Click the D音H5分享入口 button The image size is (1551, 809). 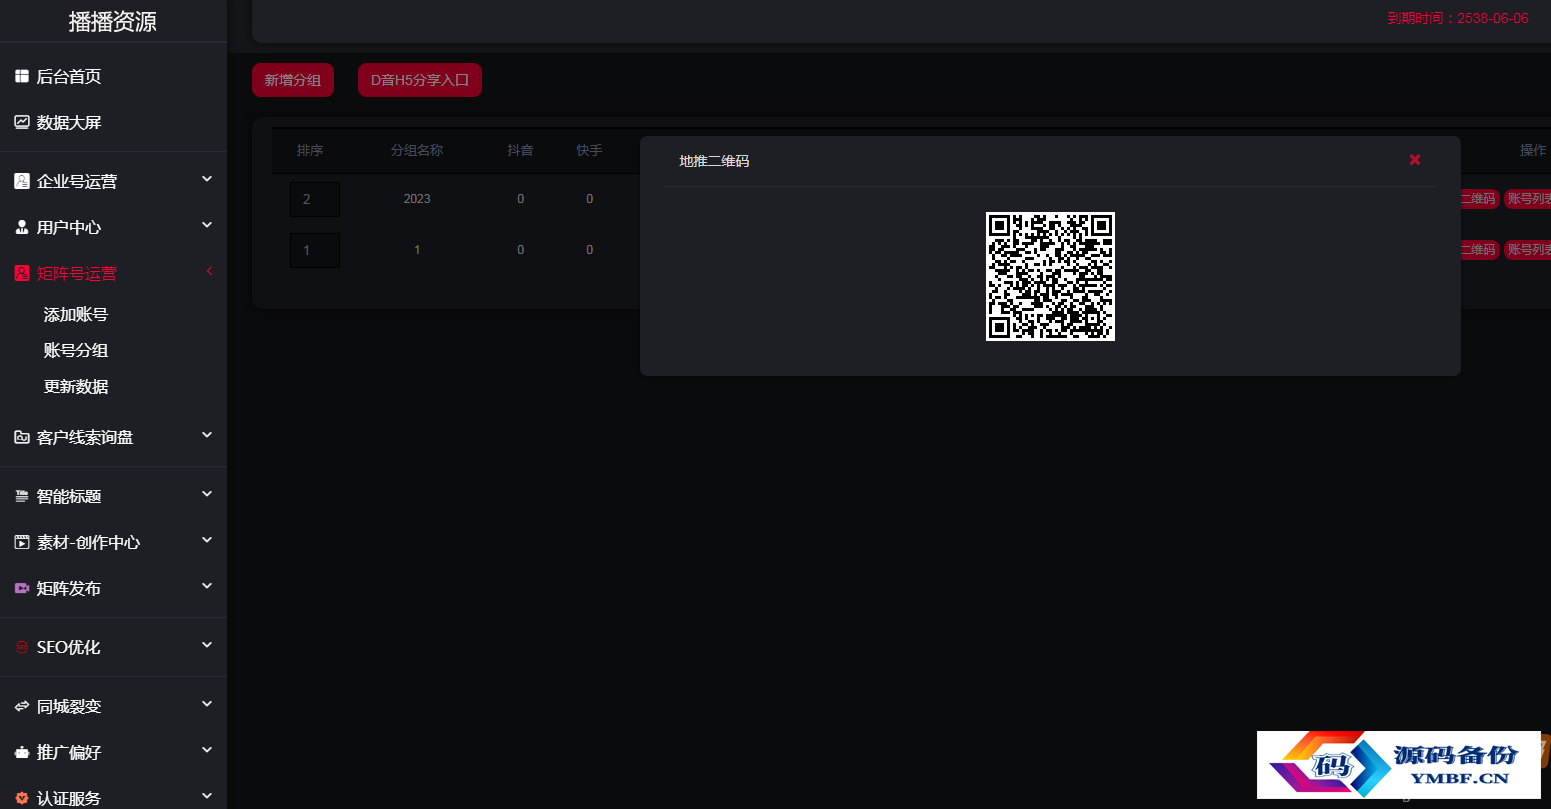[x=420, y=80]
